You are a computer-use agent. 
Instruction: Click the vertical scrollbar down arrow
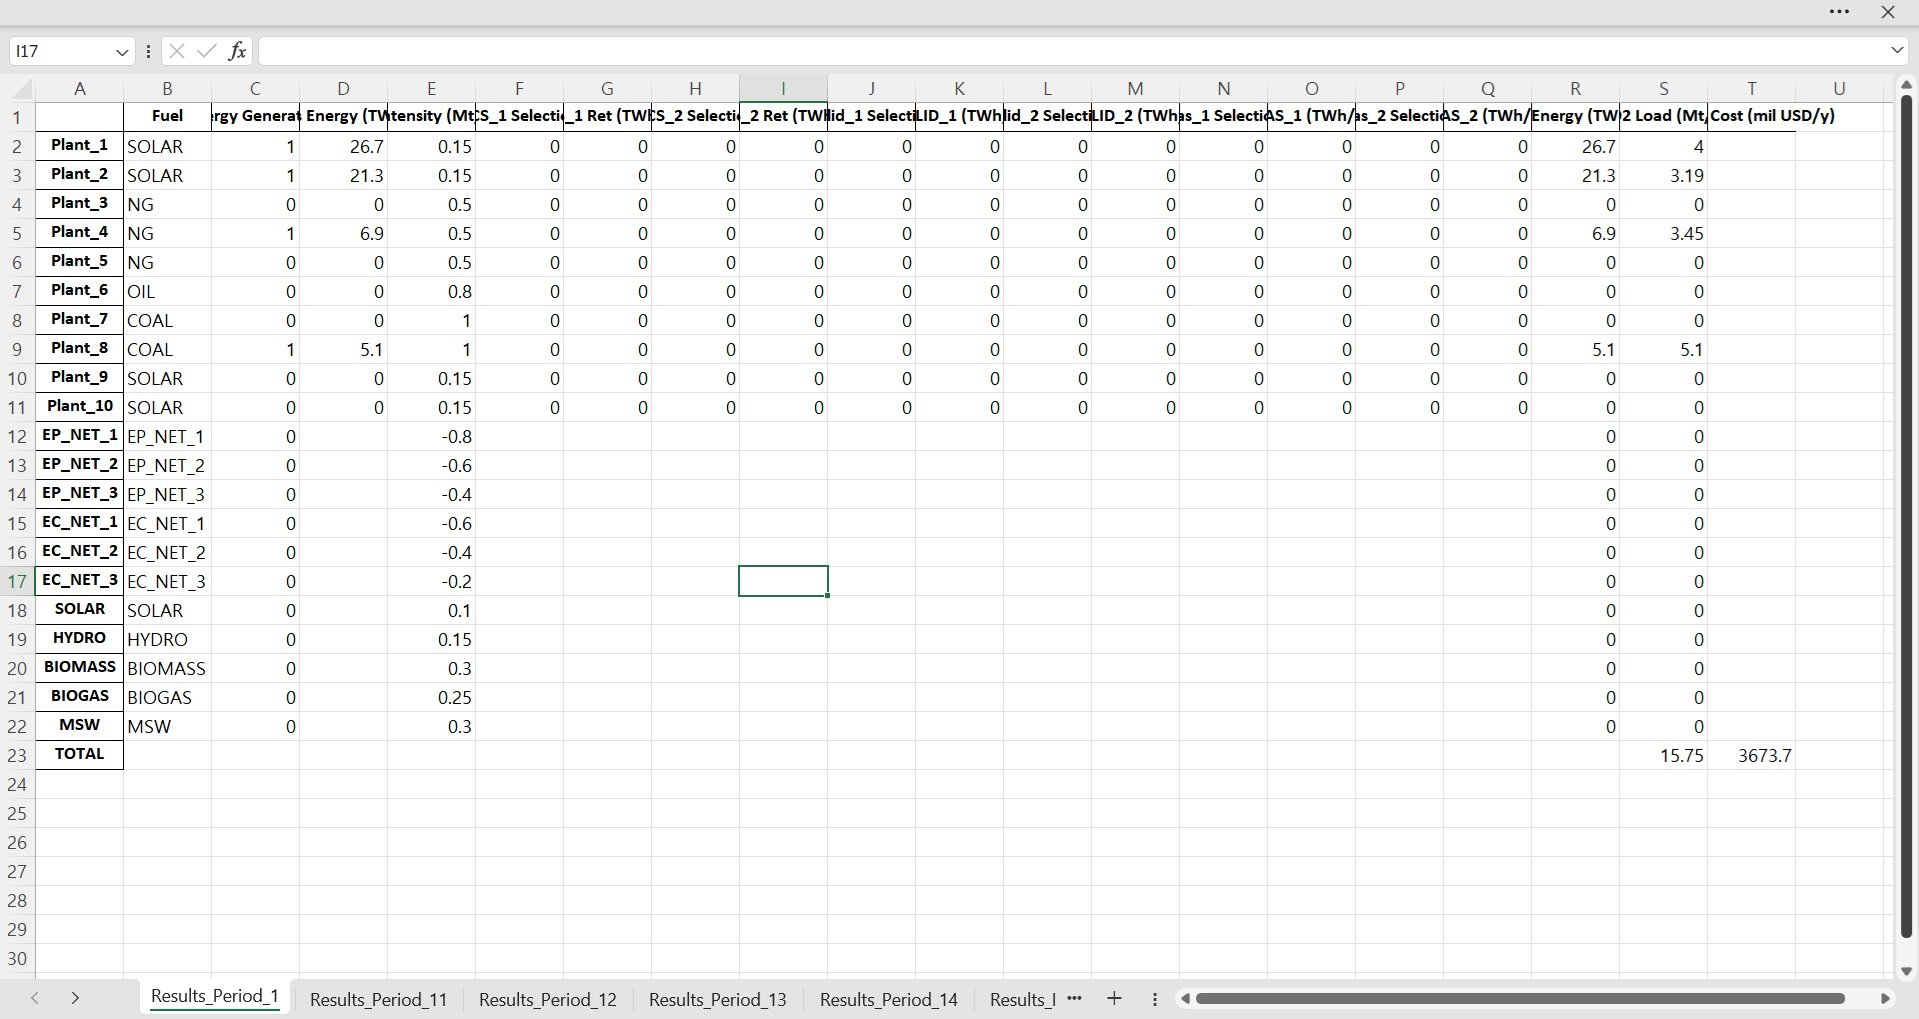coord(1906,971)
